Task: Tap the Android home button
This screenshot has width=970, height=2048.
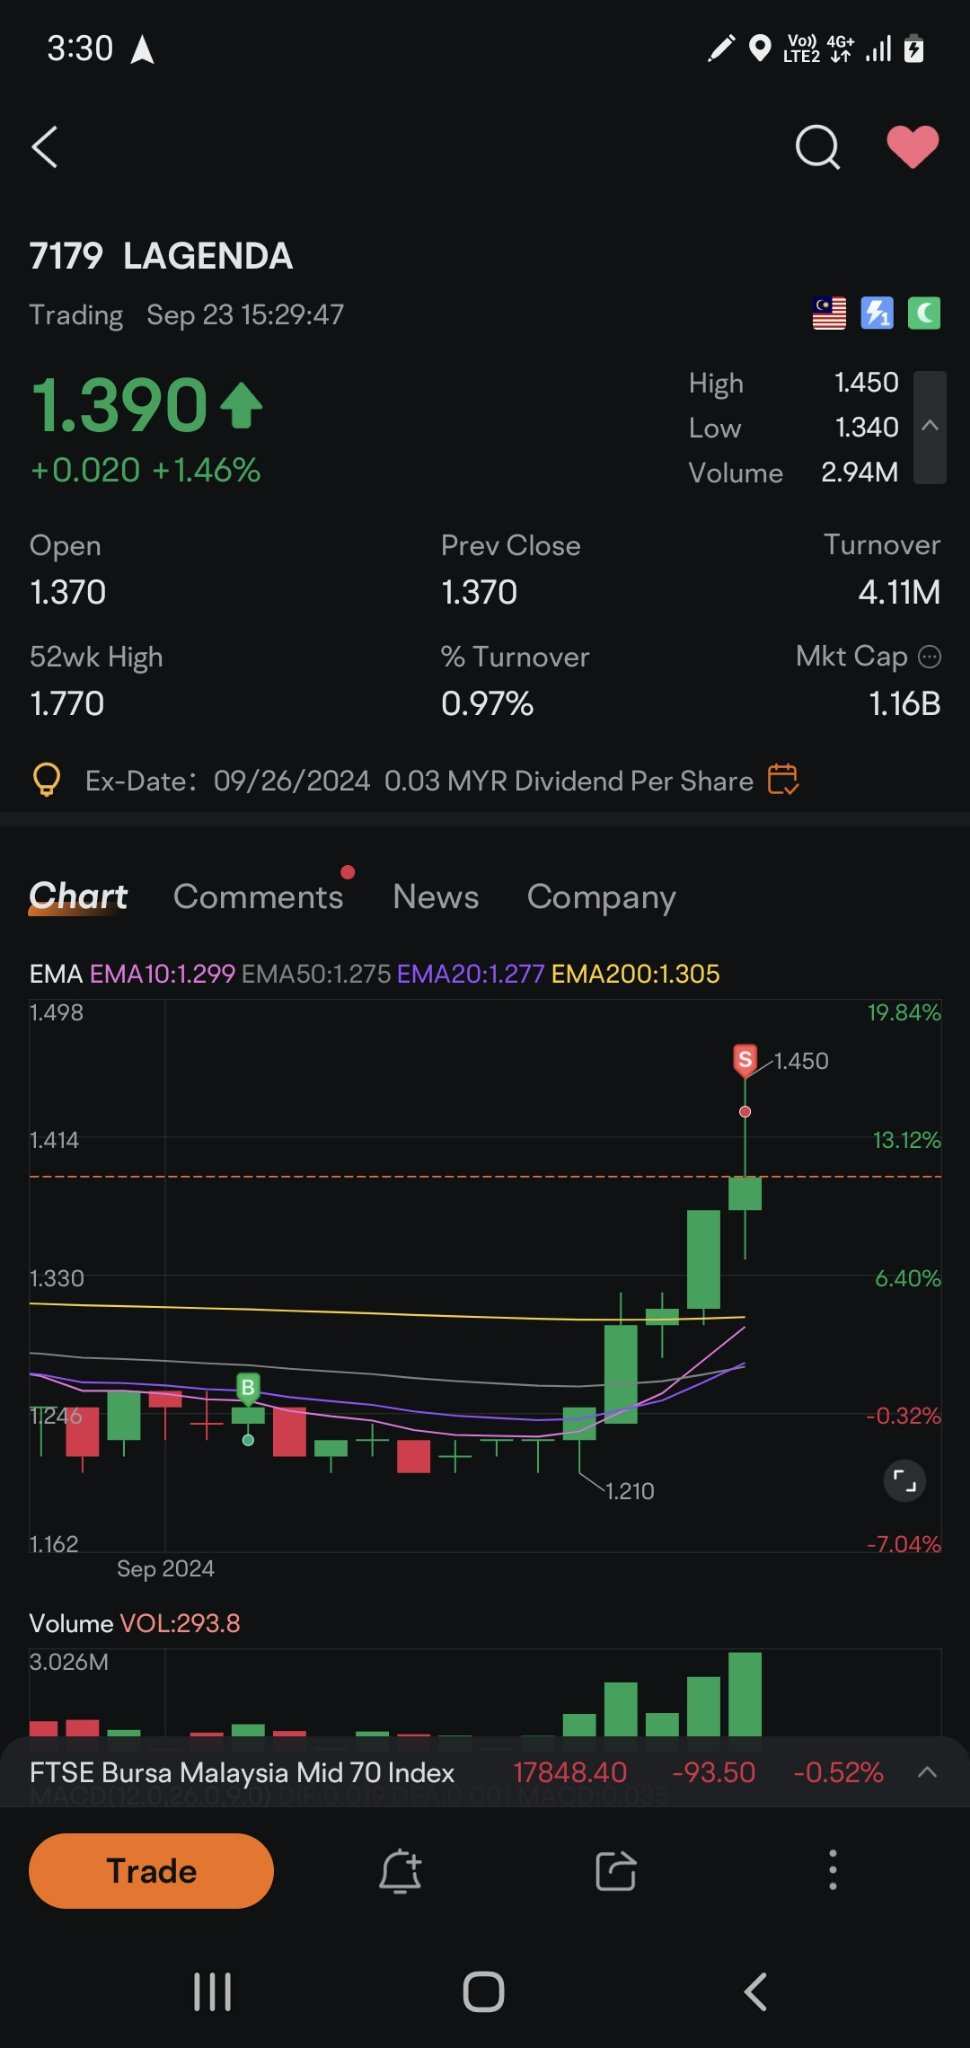Action: [x=484, y=1992]
